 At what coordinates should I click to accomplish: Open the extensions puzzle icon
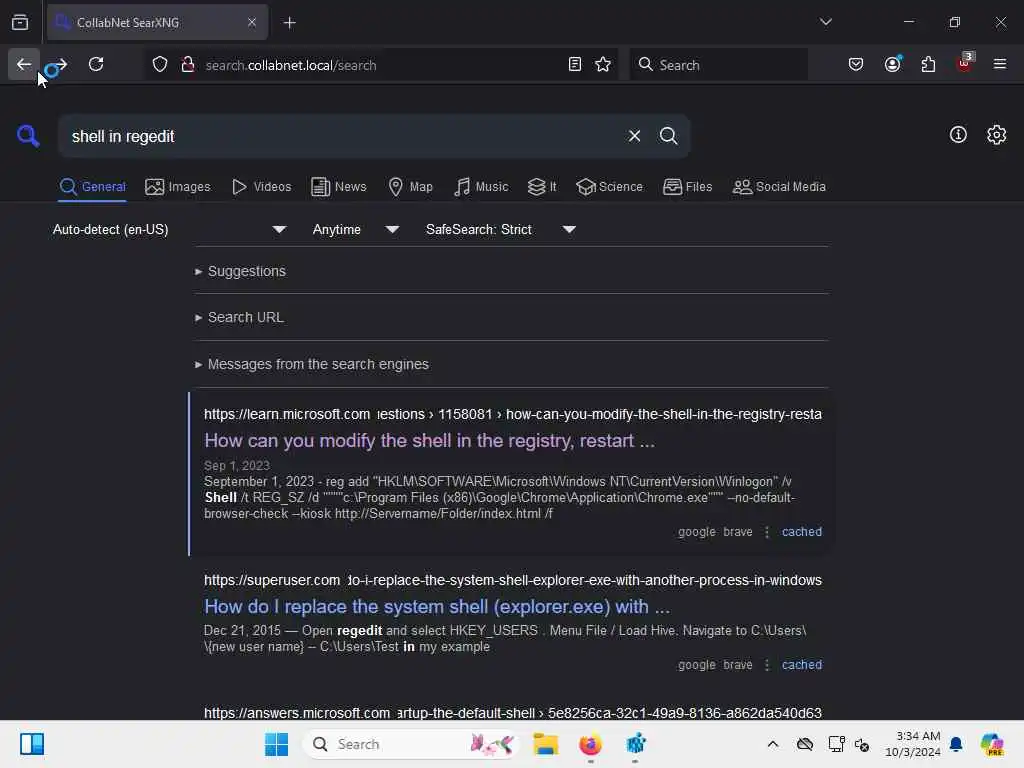[928, 65]
